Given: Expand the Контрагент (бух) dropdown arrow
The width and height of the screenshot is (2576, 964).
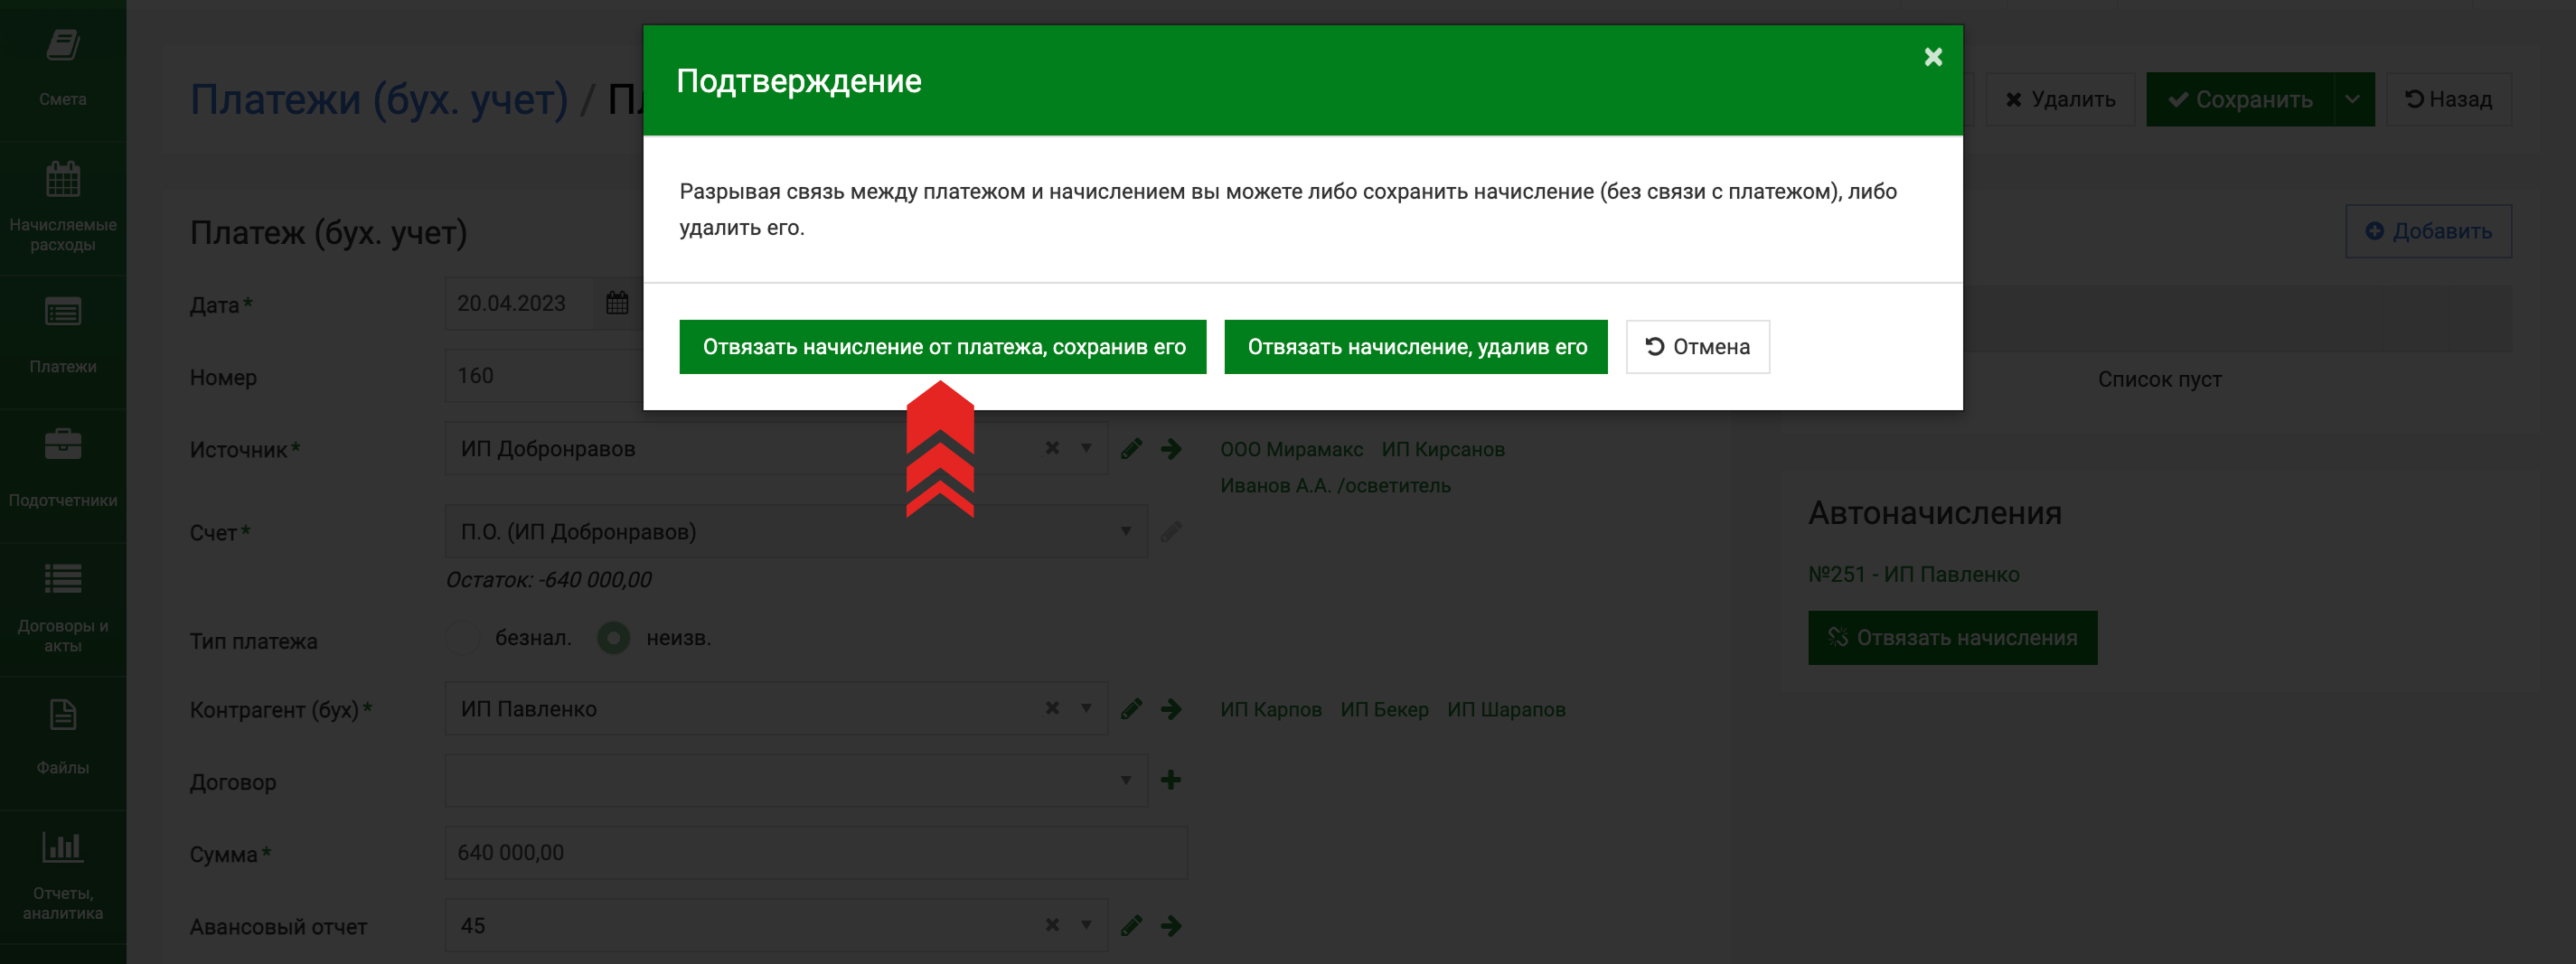Looking at the screenshot, I should tap(1086, 708).
